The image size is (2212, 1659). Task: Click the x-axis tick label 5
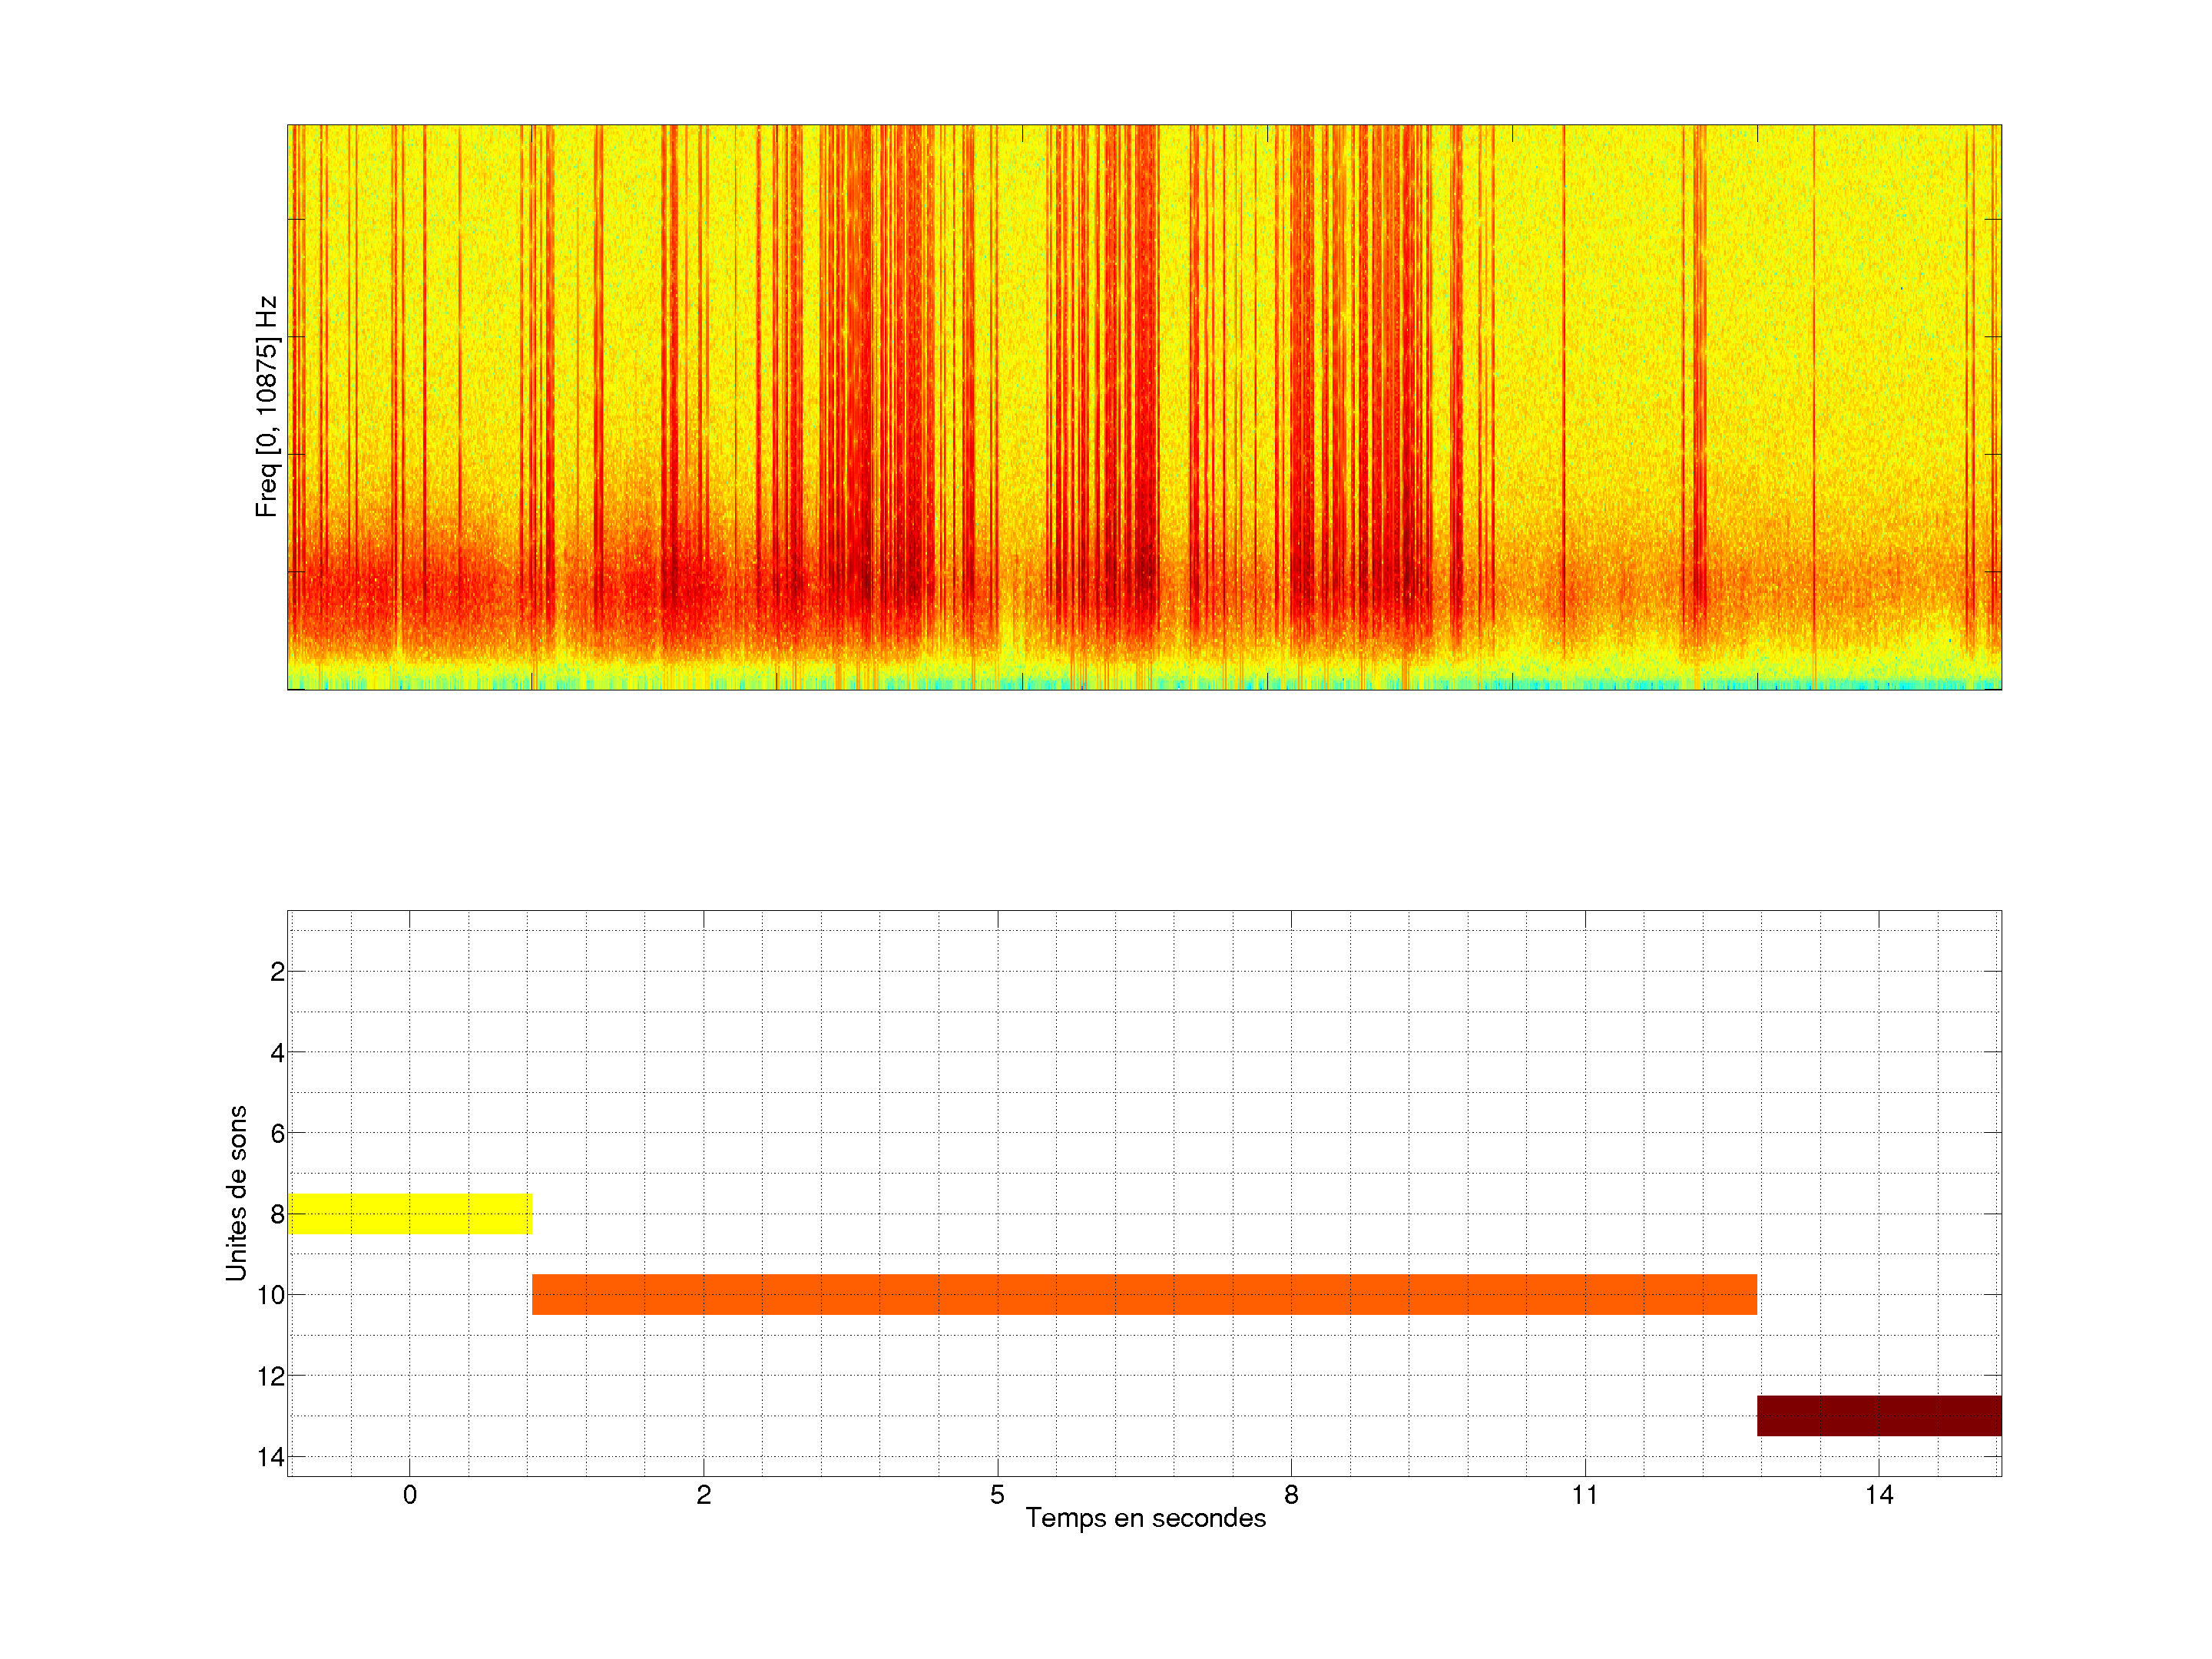click(x=997, y=1495)
